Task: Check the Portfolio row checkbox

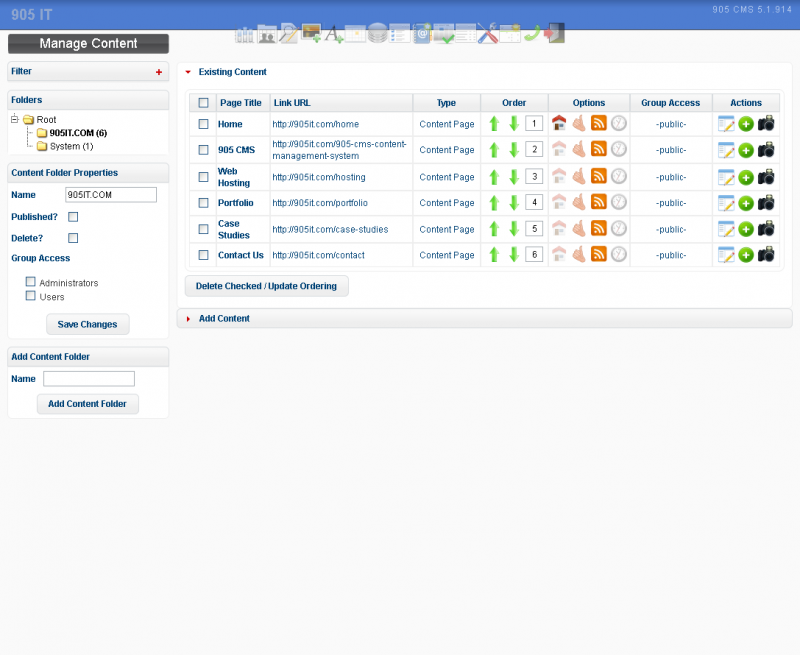Action: [x=204, y=203]
